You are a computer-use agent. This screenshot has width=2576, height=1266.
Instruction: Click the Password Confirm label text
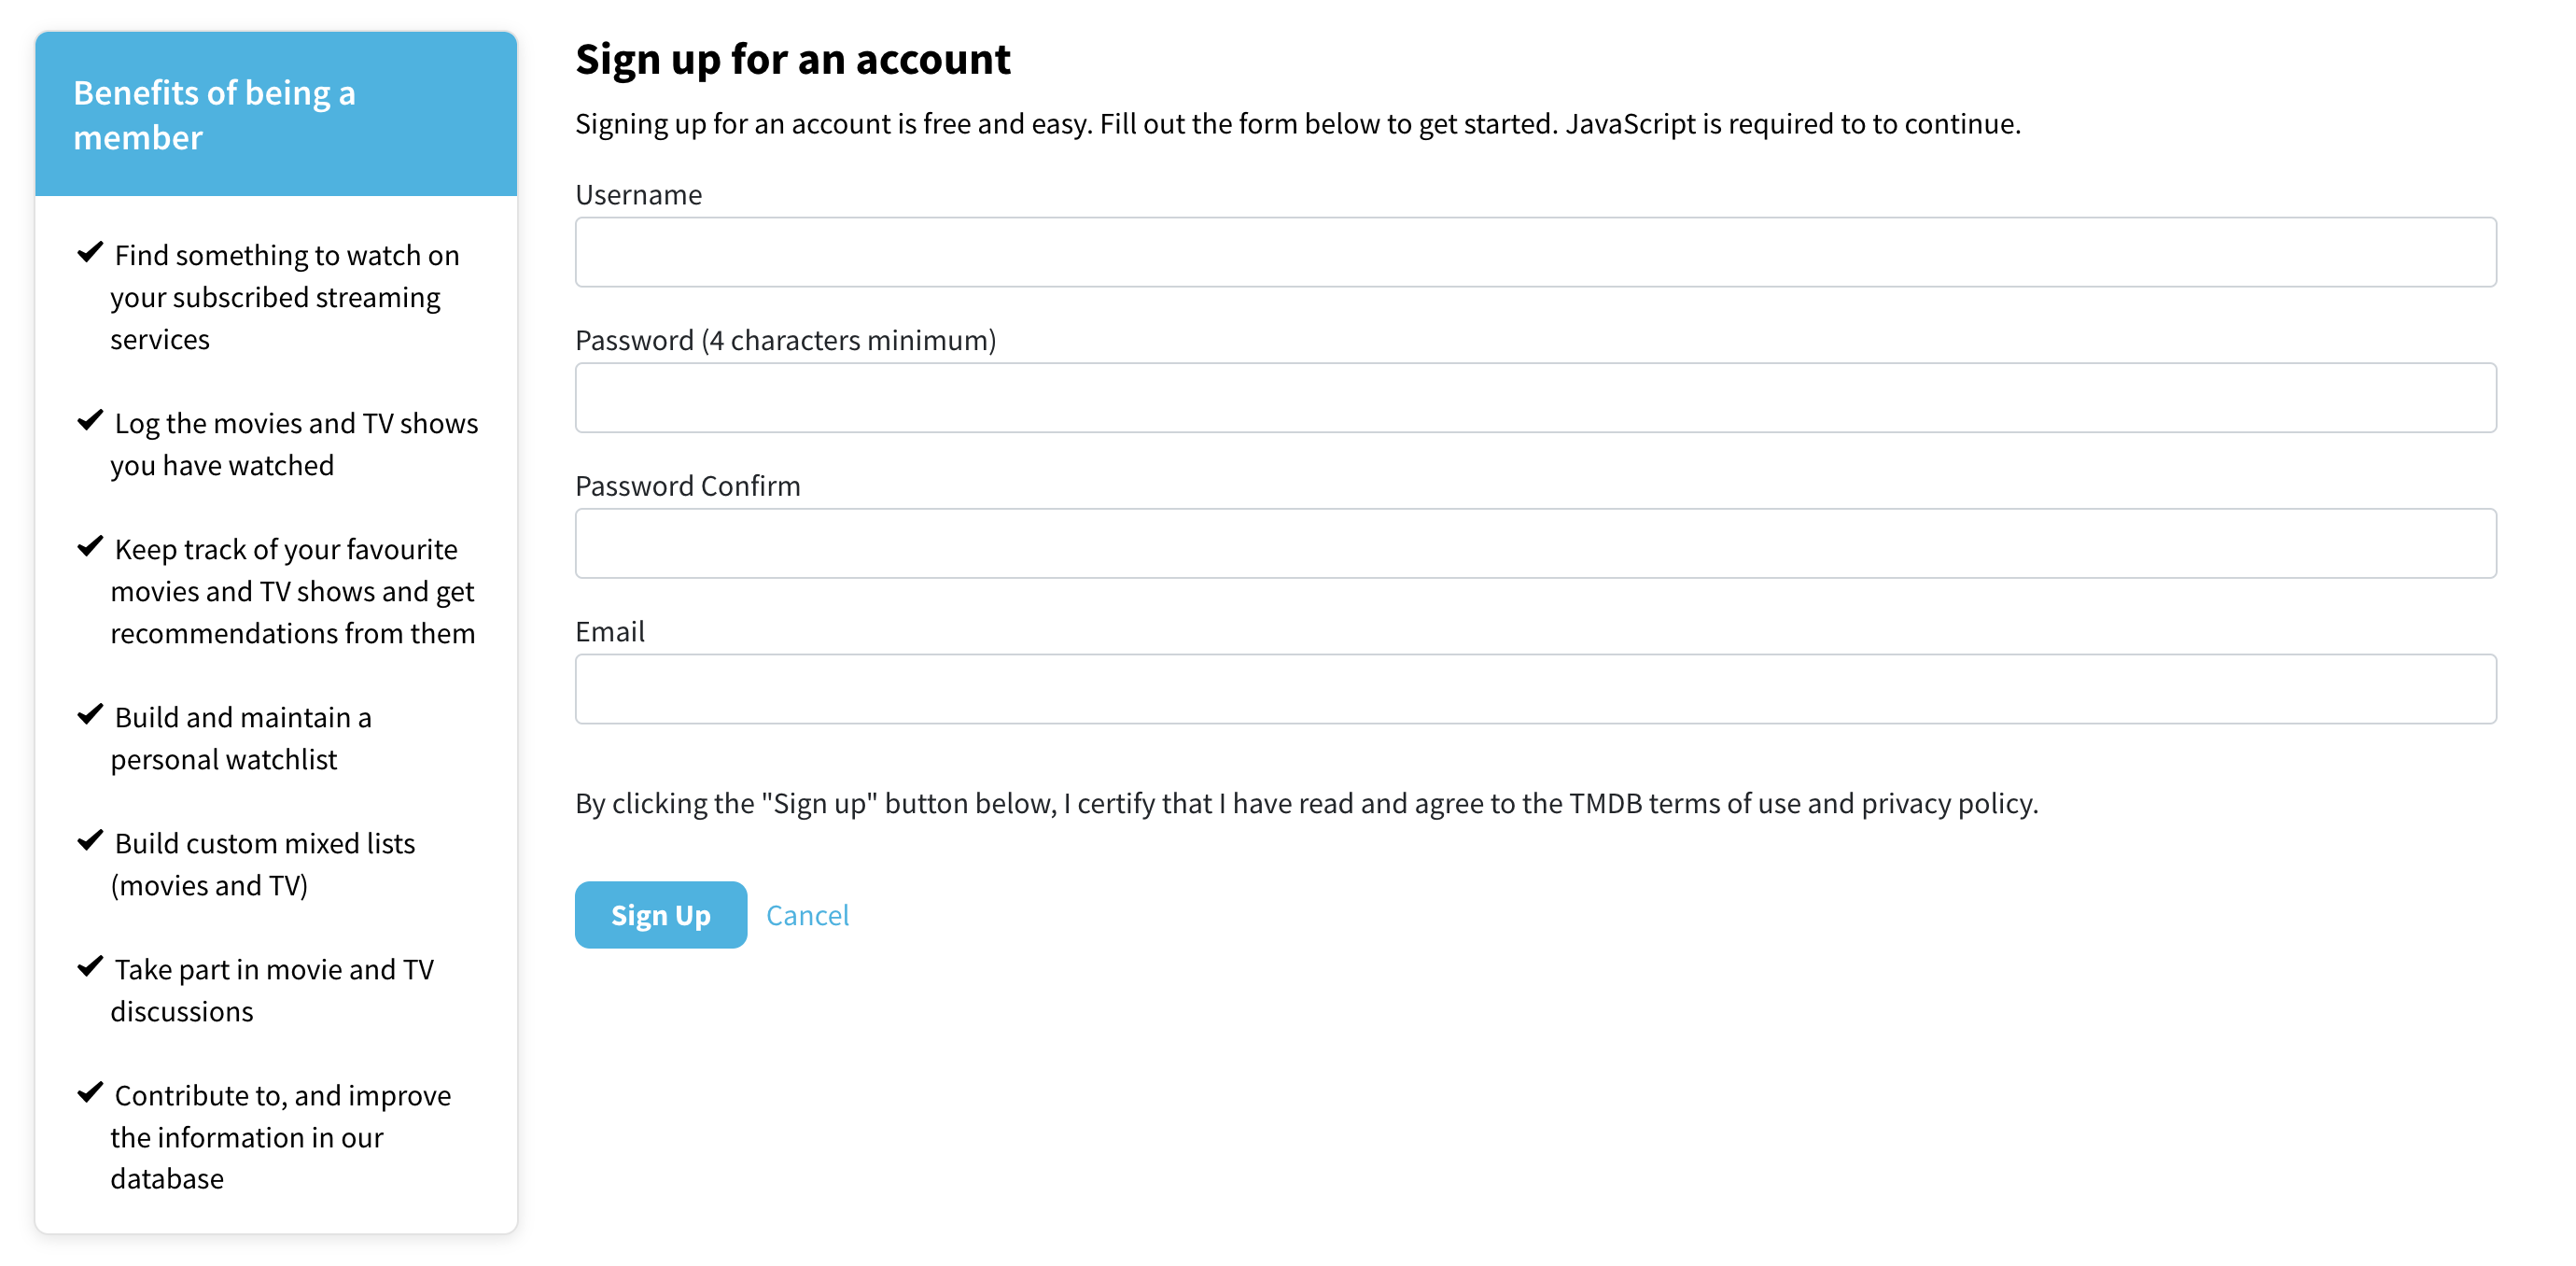(x=687, y=486)
